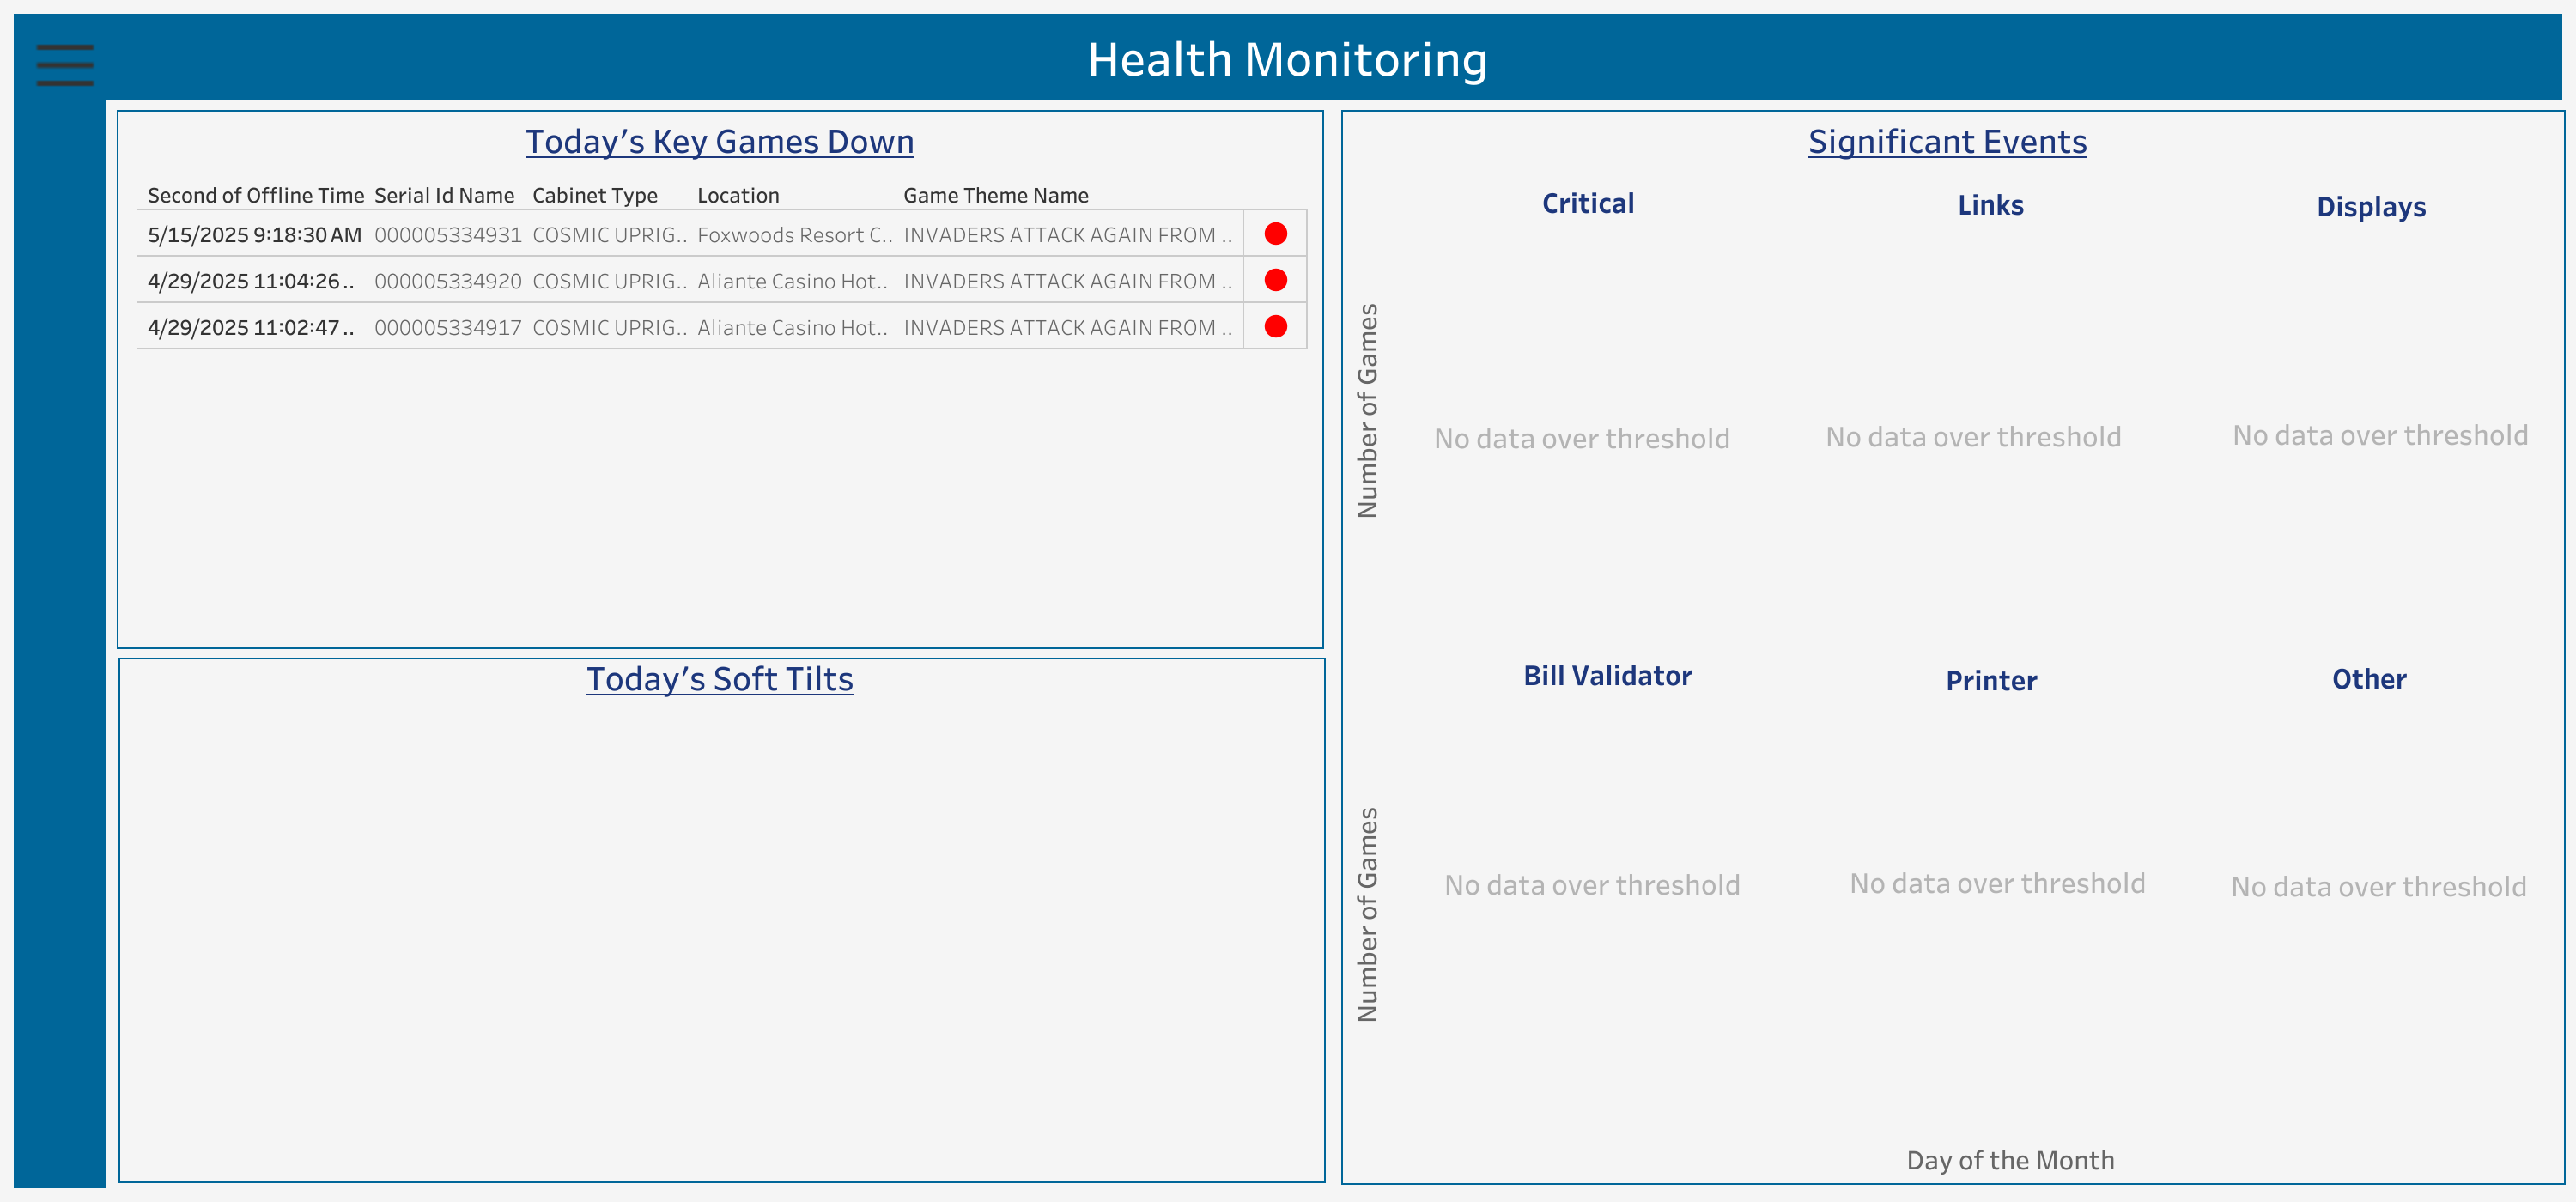Screen dimensions: 2576x1202
Task: Switch to the Today's Soft Tilts section
Action: [x=719, y=678]
